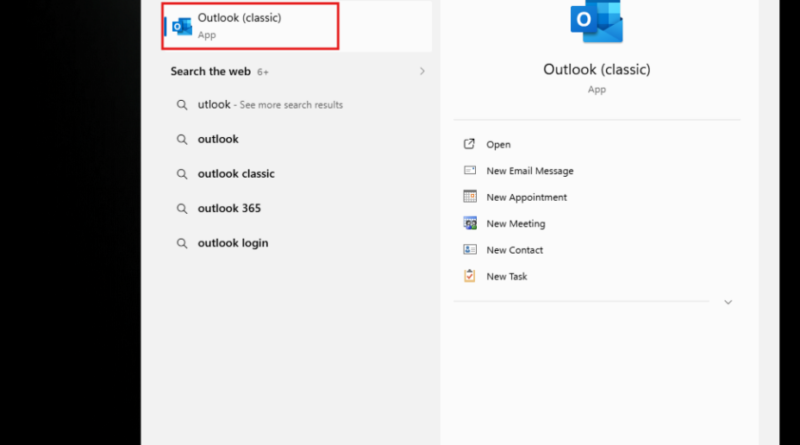The height and width of the screenshot is (445, 800).
Task: Create a New Contact
Action: pyautogui.click(x=514, y=250)
